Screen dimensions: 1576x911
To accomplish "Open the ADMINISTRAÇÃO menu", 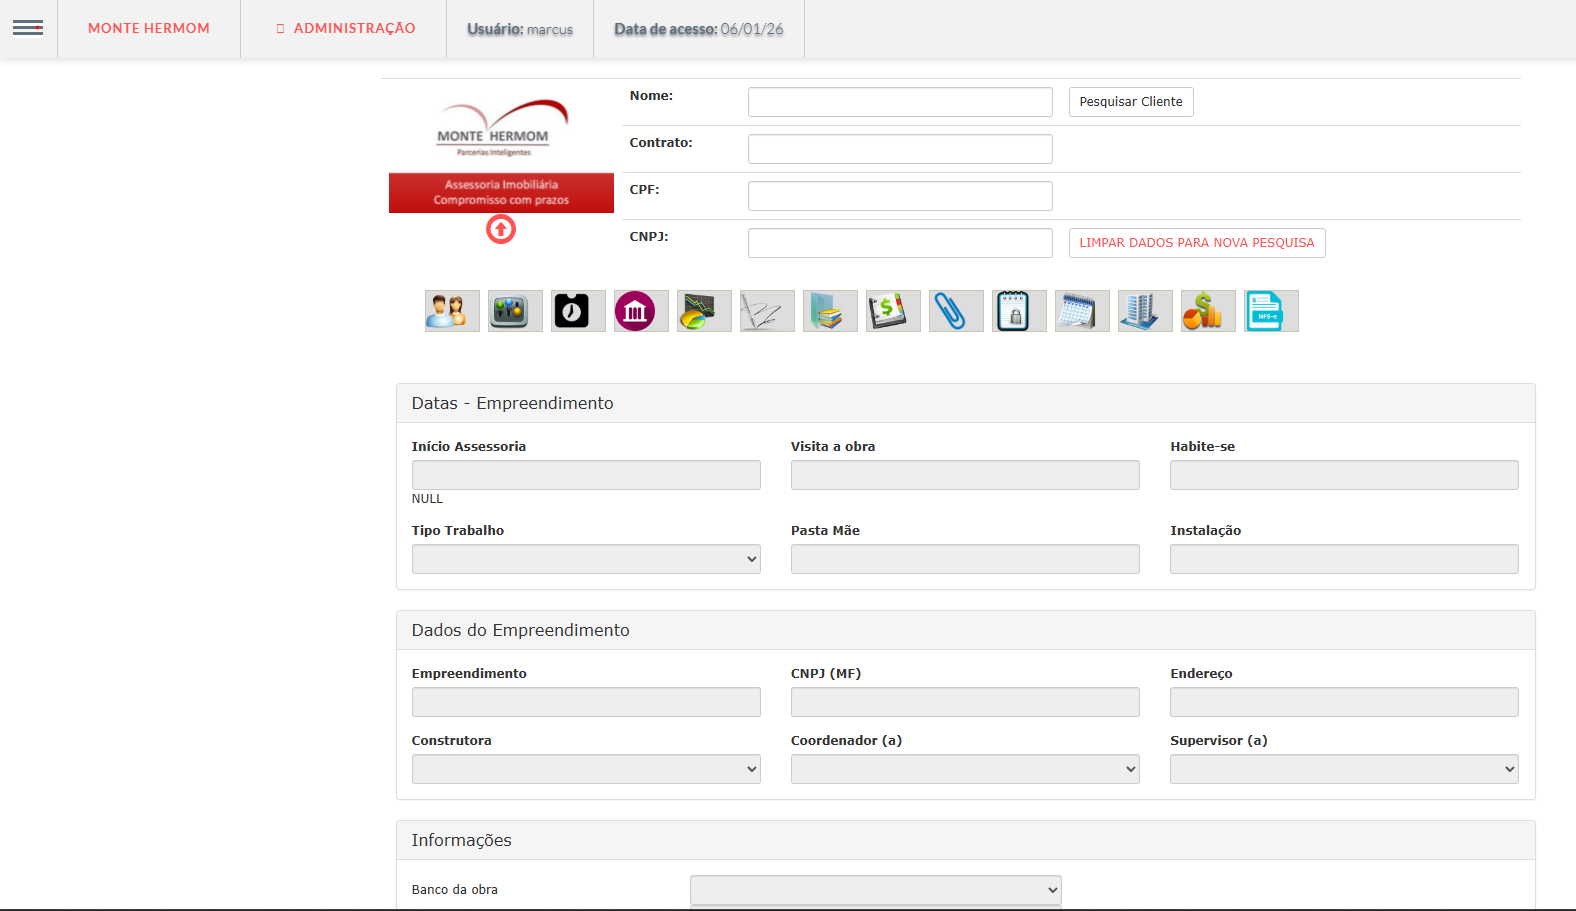I will [345, 28].
